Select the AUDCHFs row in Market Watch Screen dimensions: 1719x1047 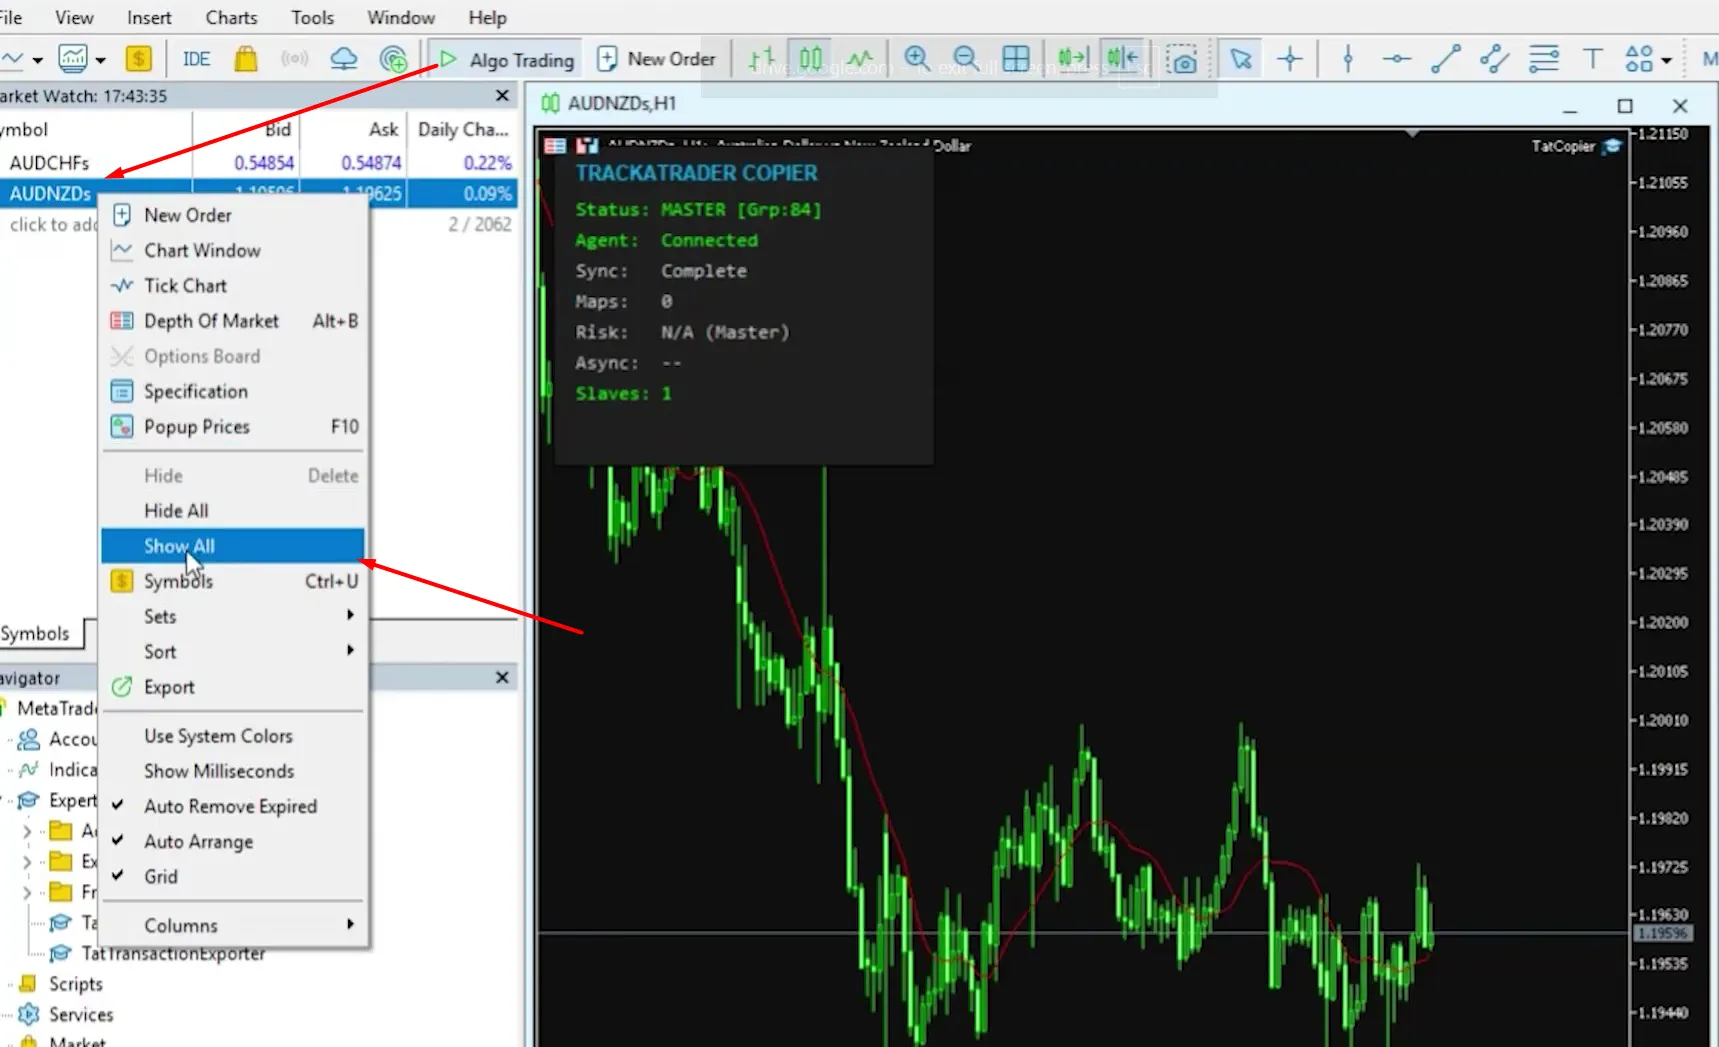258,162
